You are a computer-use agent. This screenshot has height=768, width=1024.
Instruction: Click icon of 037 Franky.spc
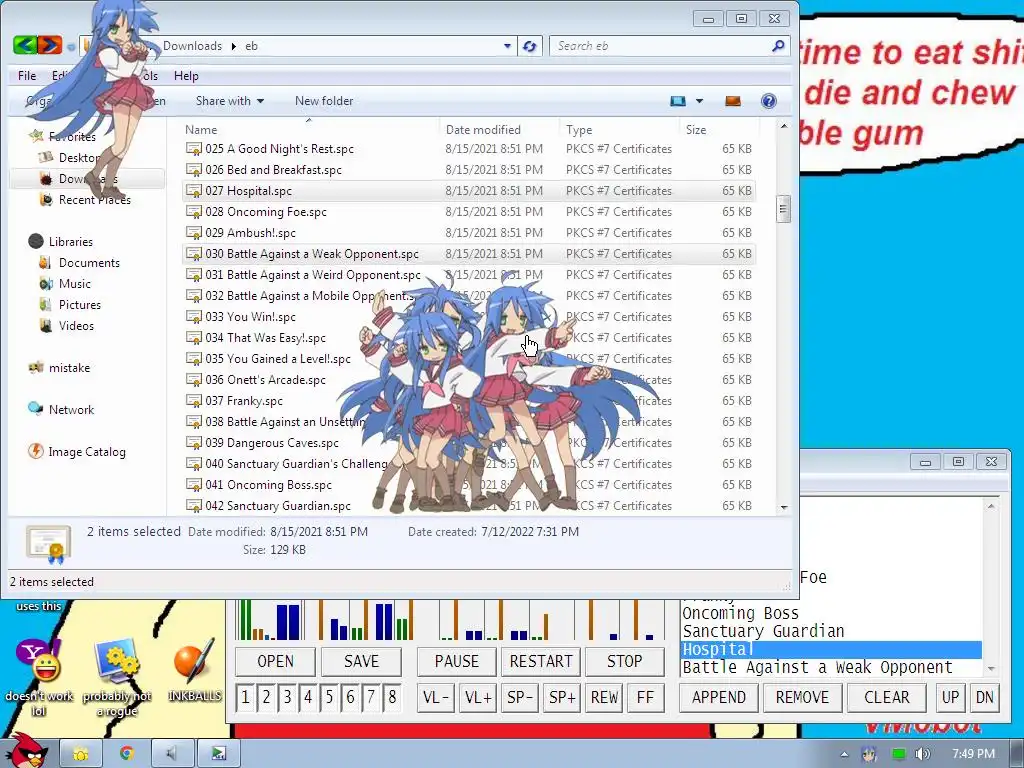pos(193,401)
